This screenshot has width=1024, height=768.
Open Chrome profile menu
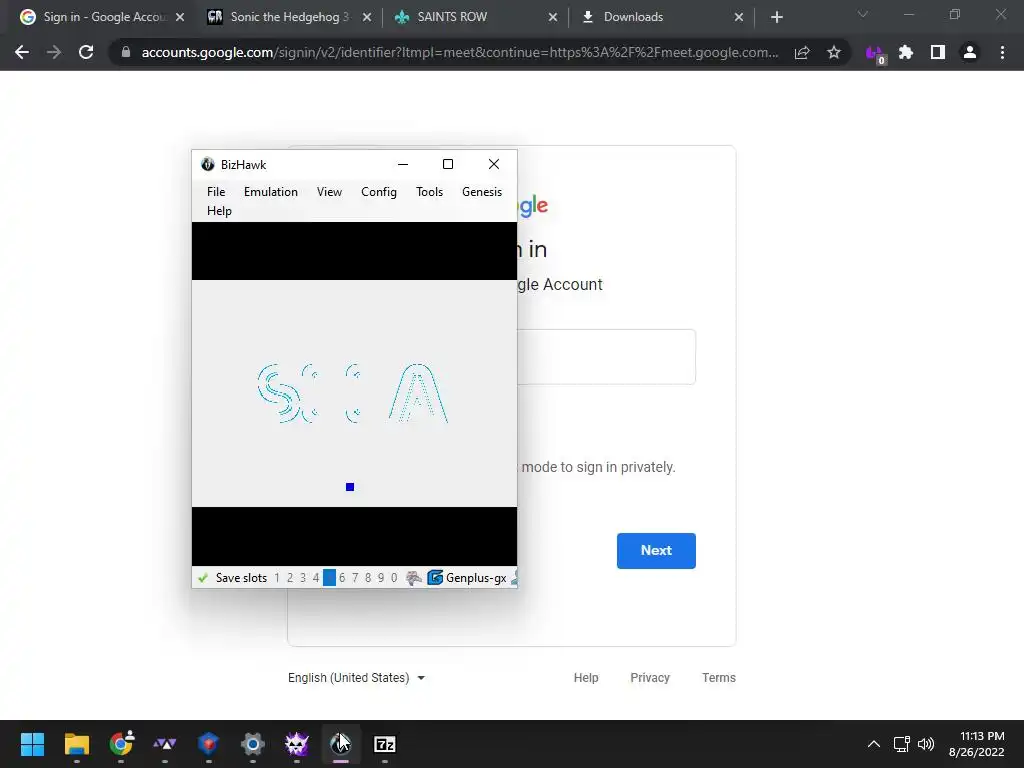[x=970, y=52]
